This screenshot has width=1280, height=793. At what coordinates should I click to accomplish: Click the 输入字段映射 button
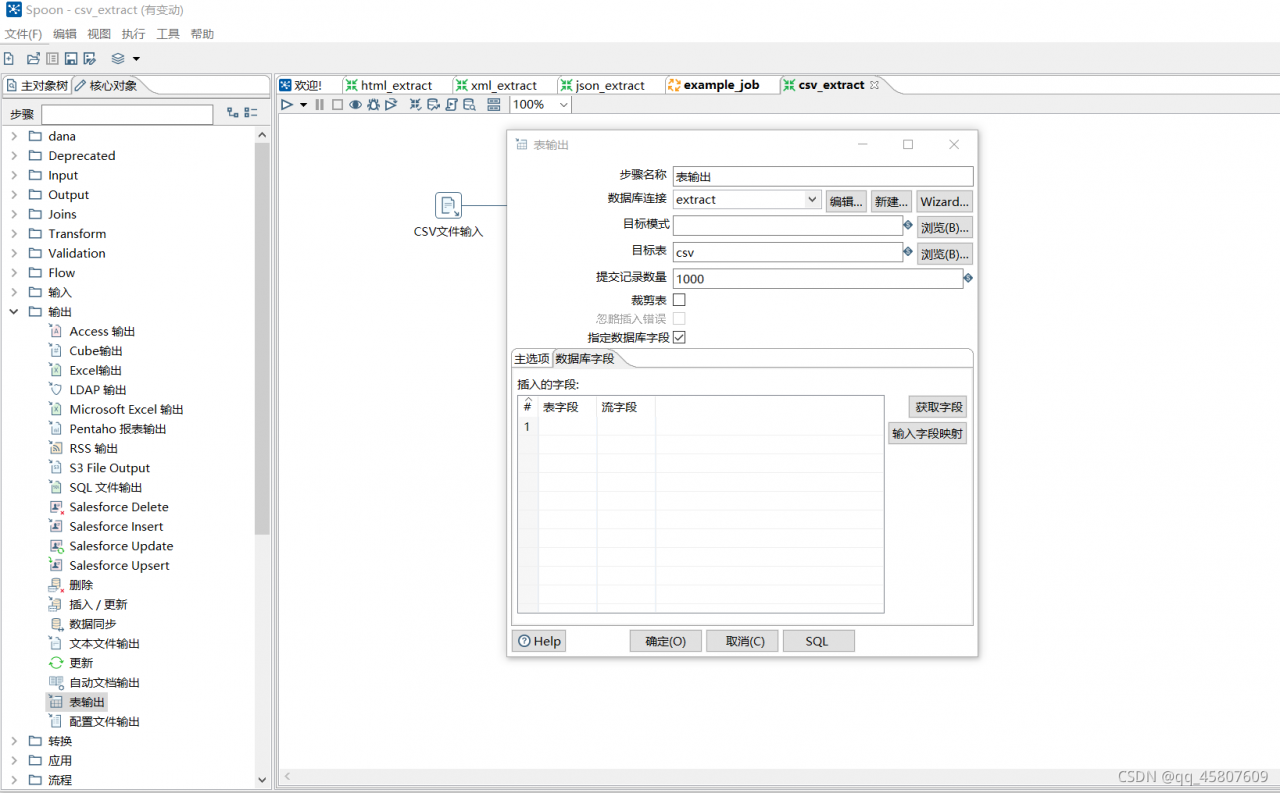[x=928, y=433]
